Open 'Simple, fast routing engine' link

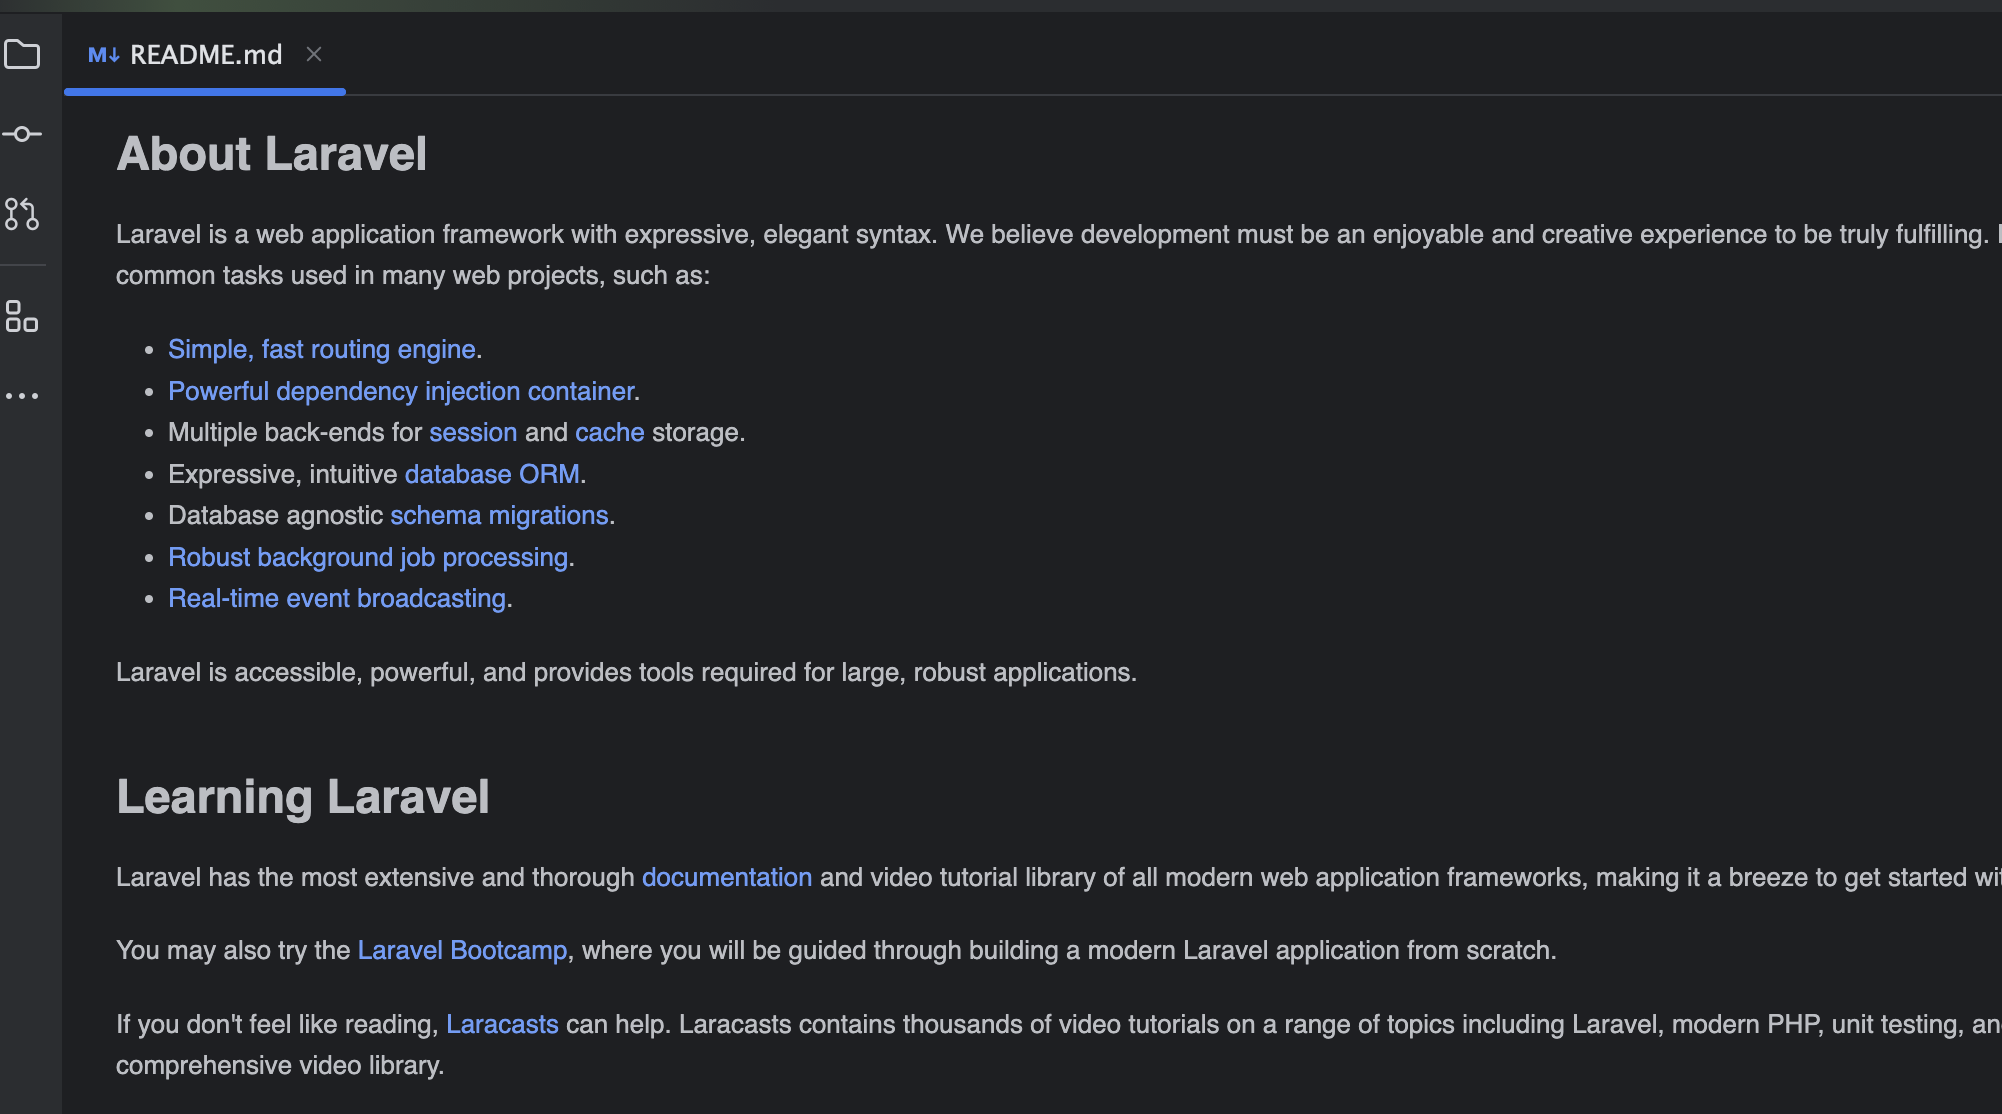pos(321,349)
